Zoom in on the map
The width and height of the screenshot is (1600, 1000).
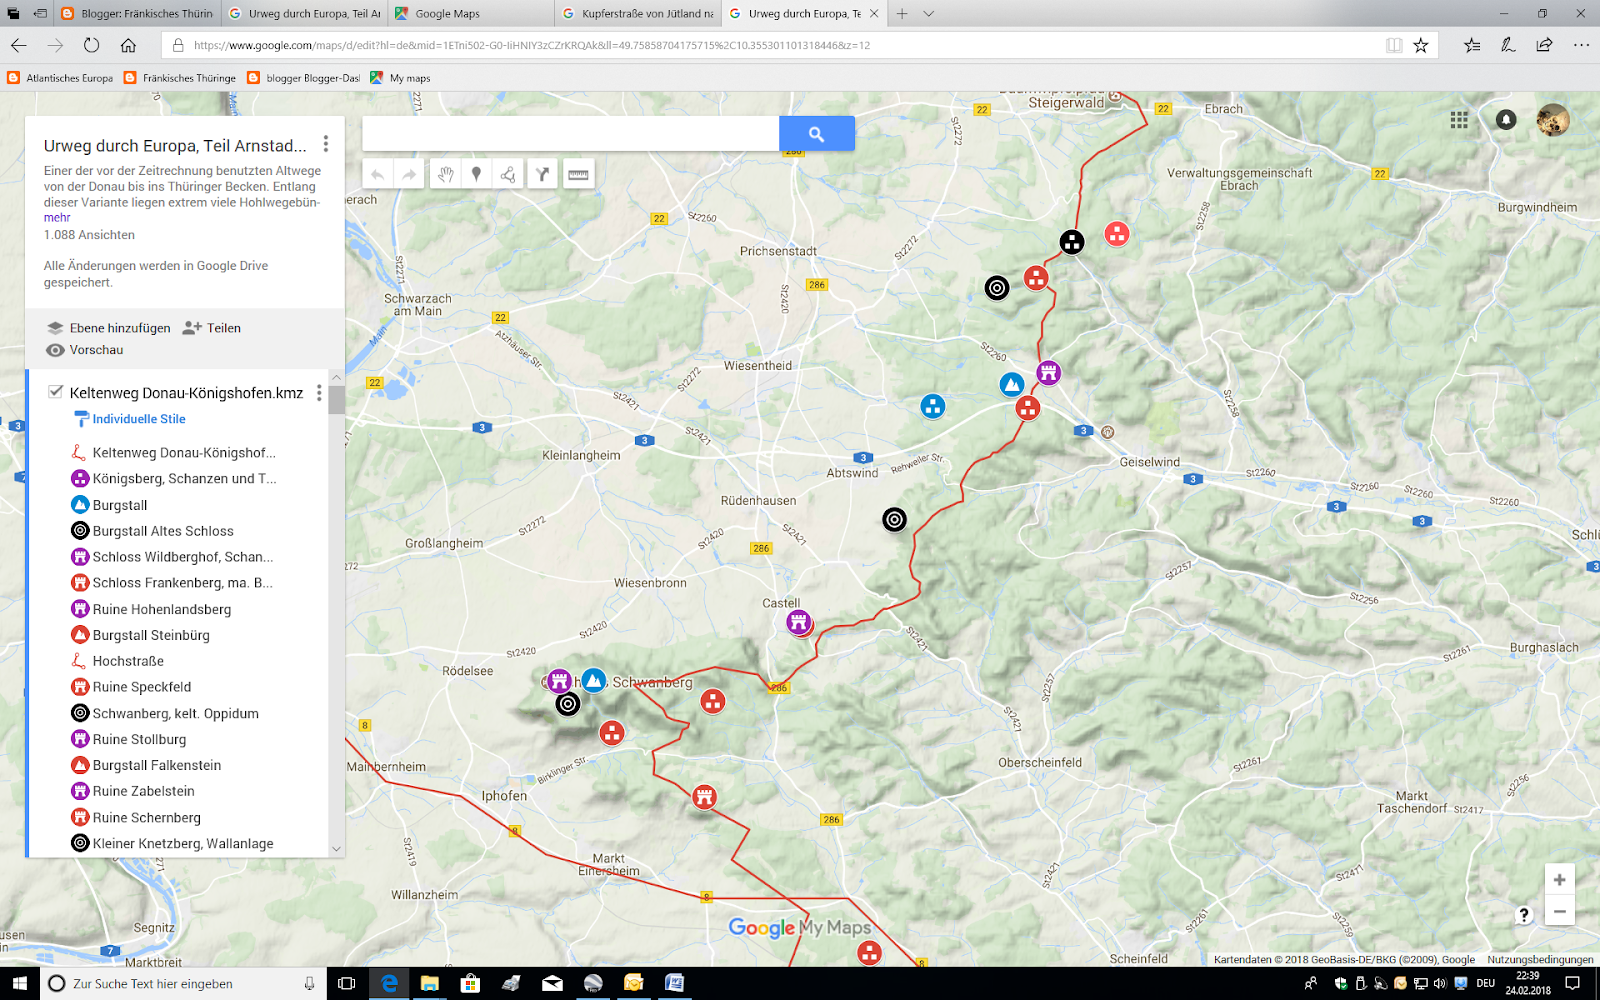tap(1559, 880)
